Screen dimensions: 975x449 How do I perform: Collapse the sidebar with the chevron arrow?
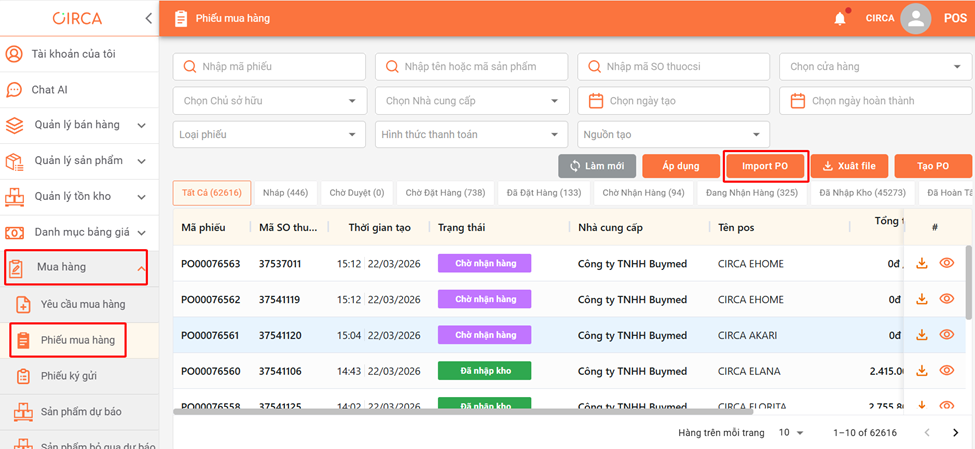148,18
